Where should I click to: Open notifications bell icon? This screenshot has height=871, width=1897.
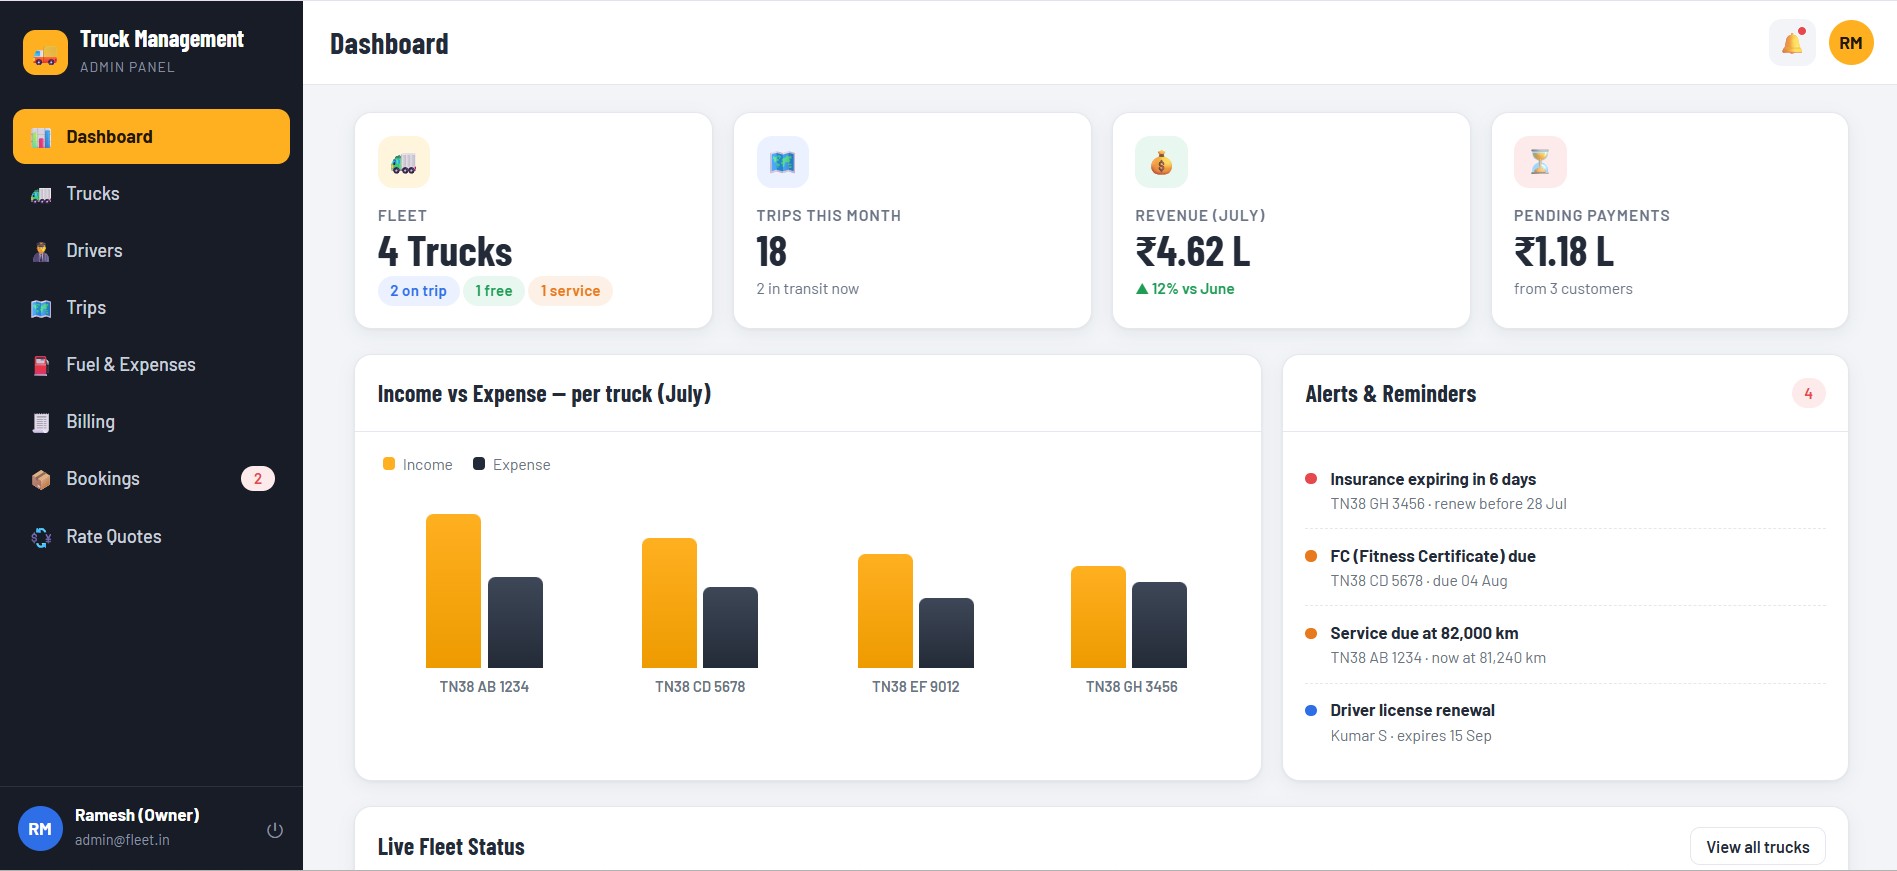coord(1792,43)
